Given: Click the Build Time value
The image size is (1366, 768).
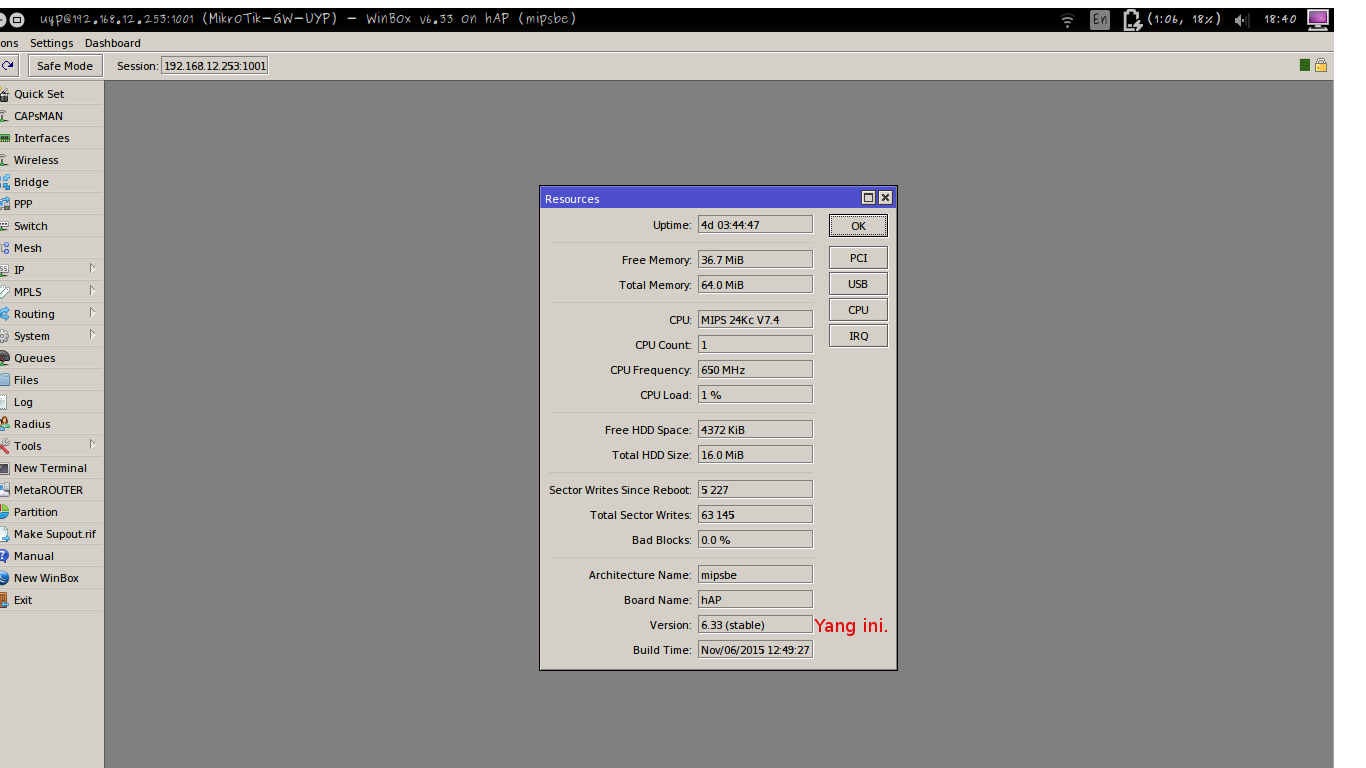Looking at the screenshot, I should (755, 650).
